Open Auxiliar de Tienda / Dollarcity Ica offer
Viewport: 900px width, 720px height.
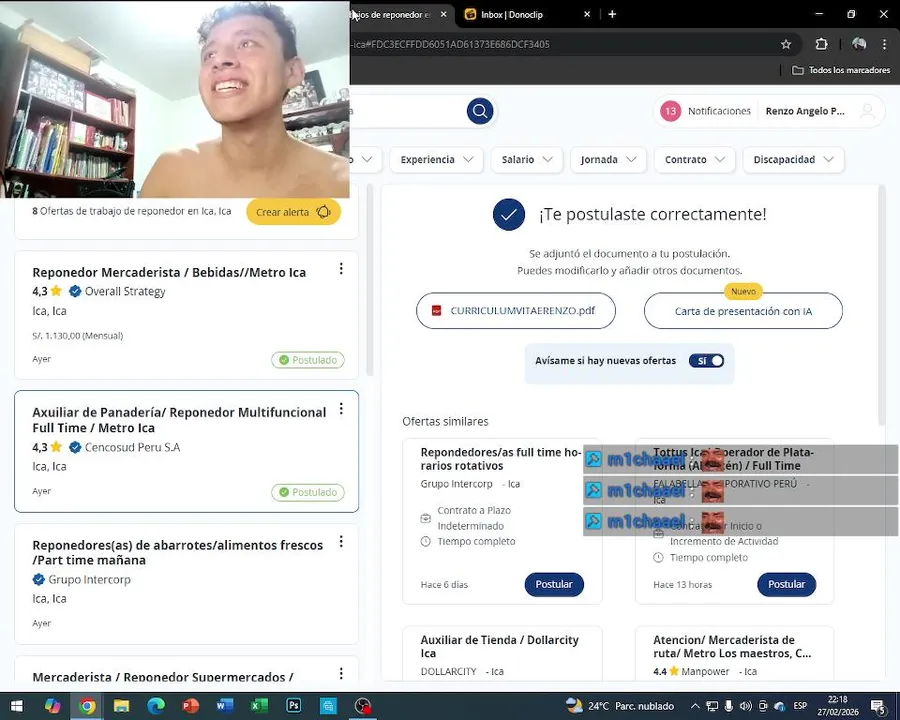click(499, 647)
